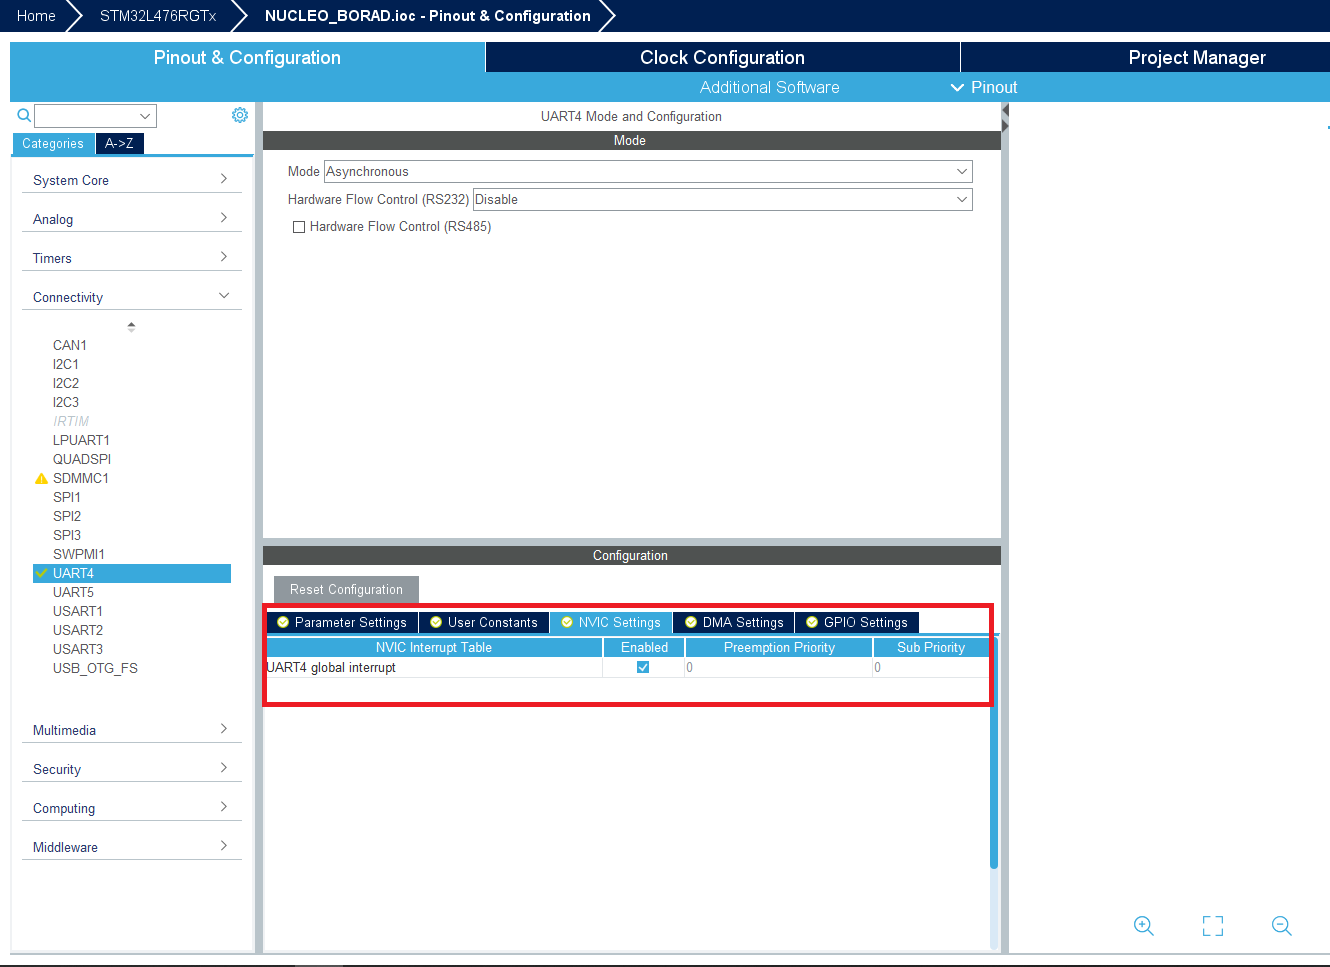Open Hardware Flow Control (RS232) dropdown
Image resolution: width=1330 pixels, height=967 pixels.
722,200
